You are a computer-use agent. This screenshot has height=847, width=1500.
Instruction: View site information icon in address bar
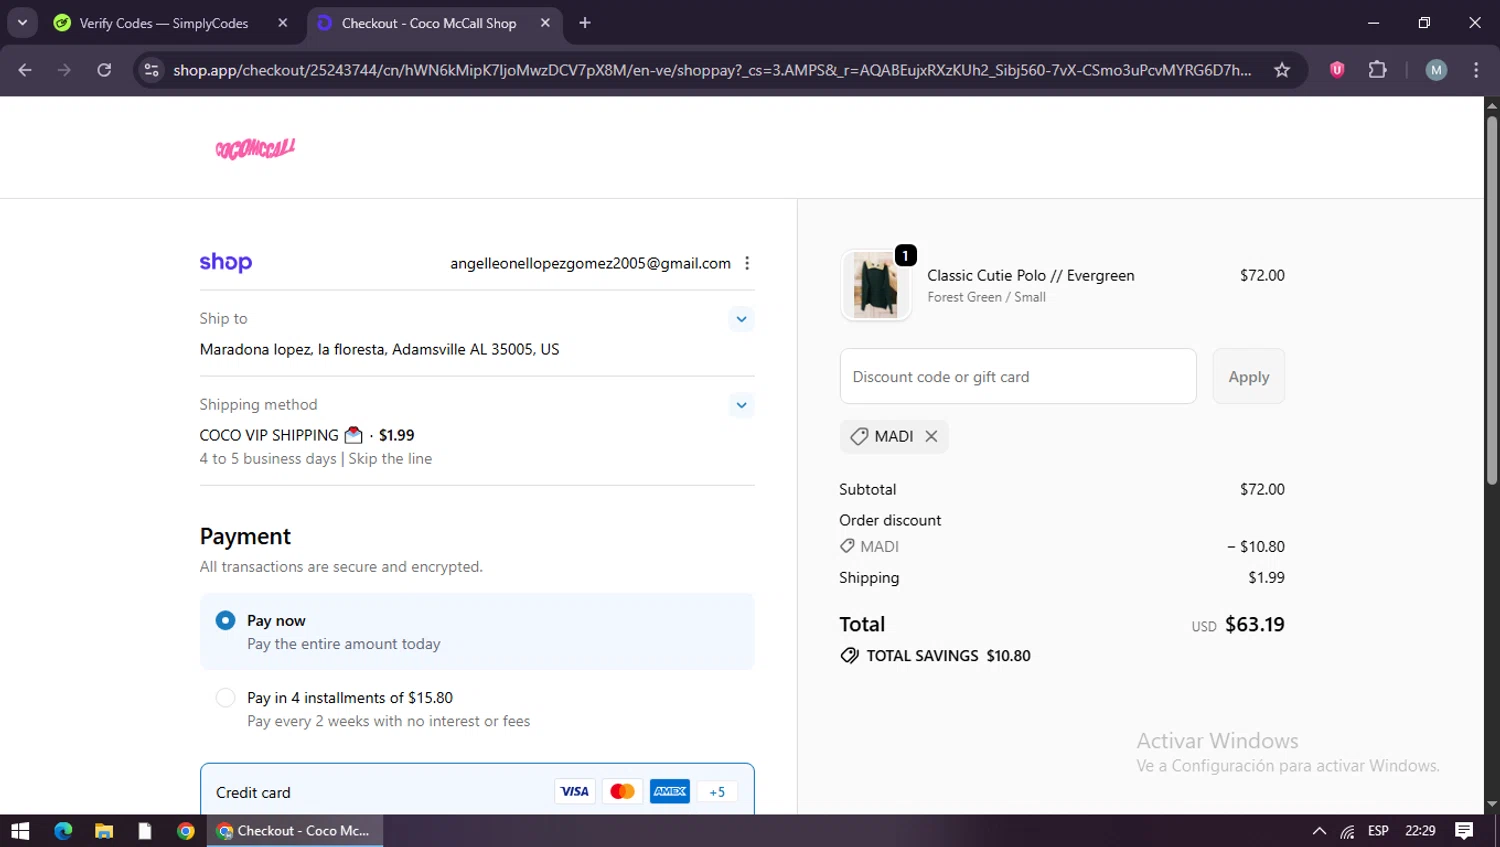[151, 70]
